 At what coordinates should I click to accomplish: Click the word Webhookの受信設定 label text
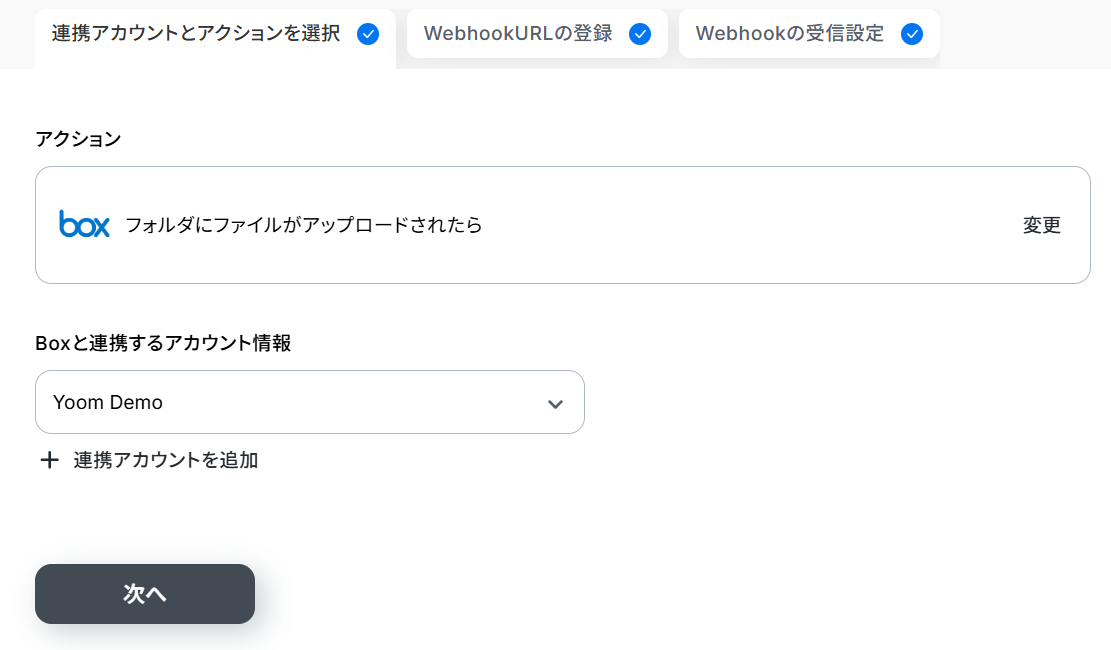[x=789, y=34]
